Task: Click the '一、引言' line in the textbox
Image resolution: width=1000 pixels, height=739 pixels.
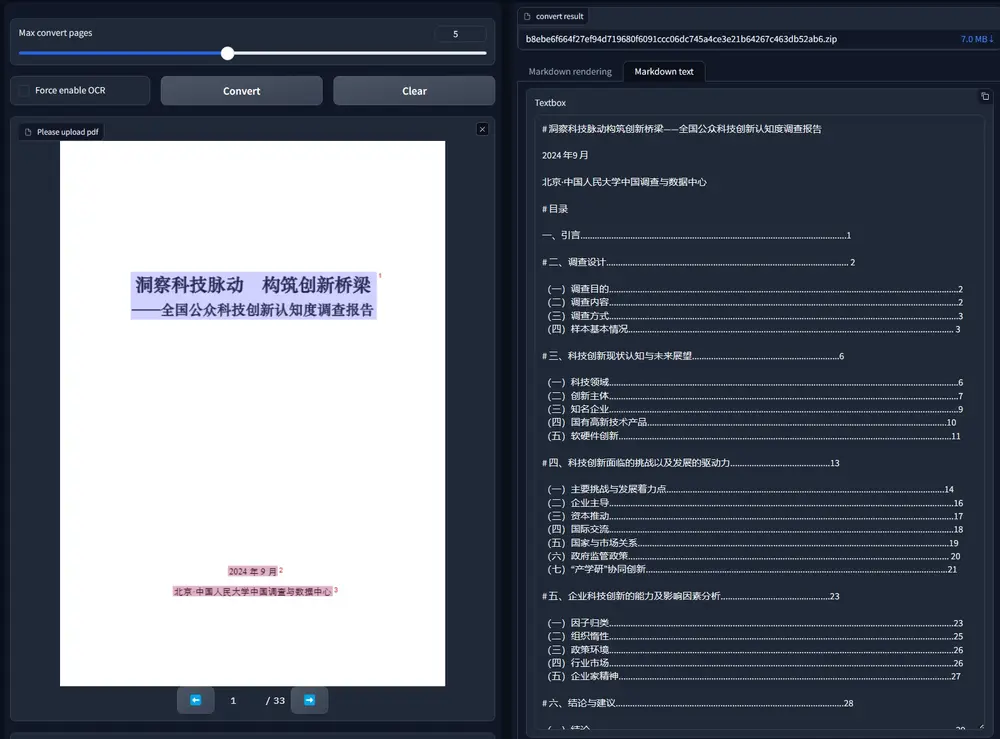Action: [696, 235]
